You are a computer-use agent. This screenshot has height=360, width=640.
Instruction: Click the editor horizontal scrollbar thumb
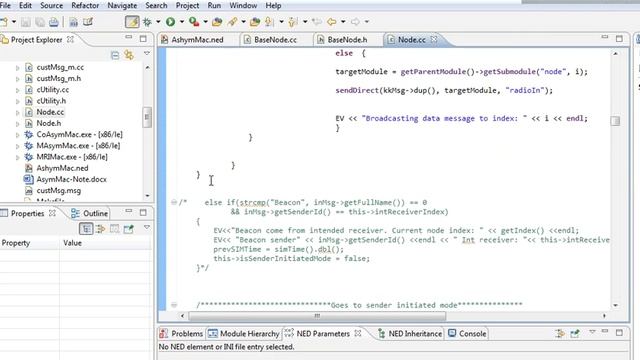coord(317,316)
